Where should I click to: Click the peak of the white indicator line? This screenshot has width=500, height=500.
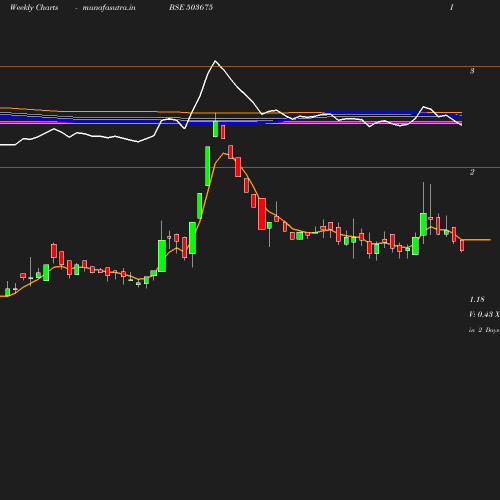[215, 61]
